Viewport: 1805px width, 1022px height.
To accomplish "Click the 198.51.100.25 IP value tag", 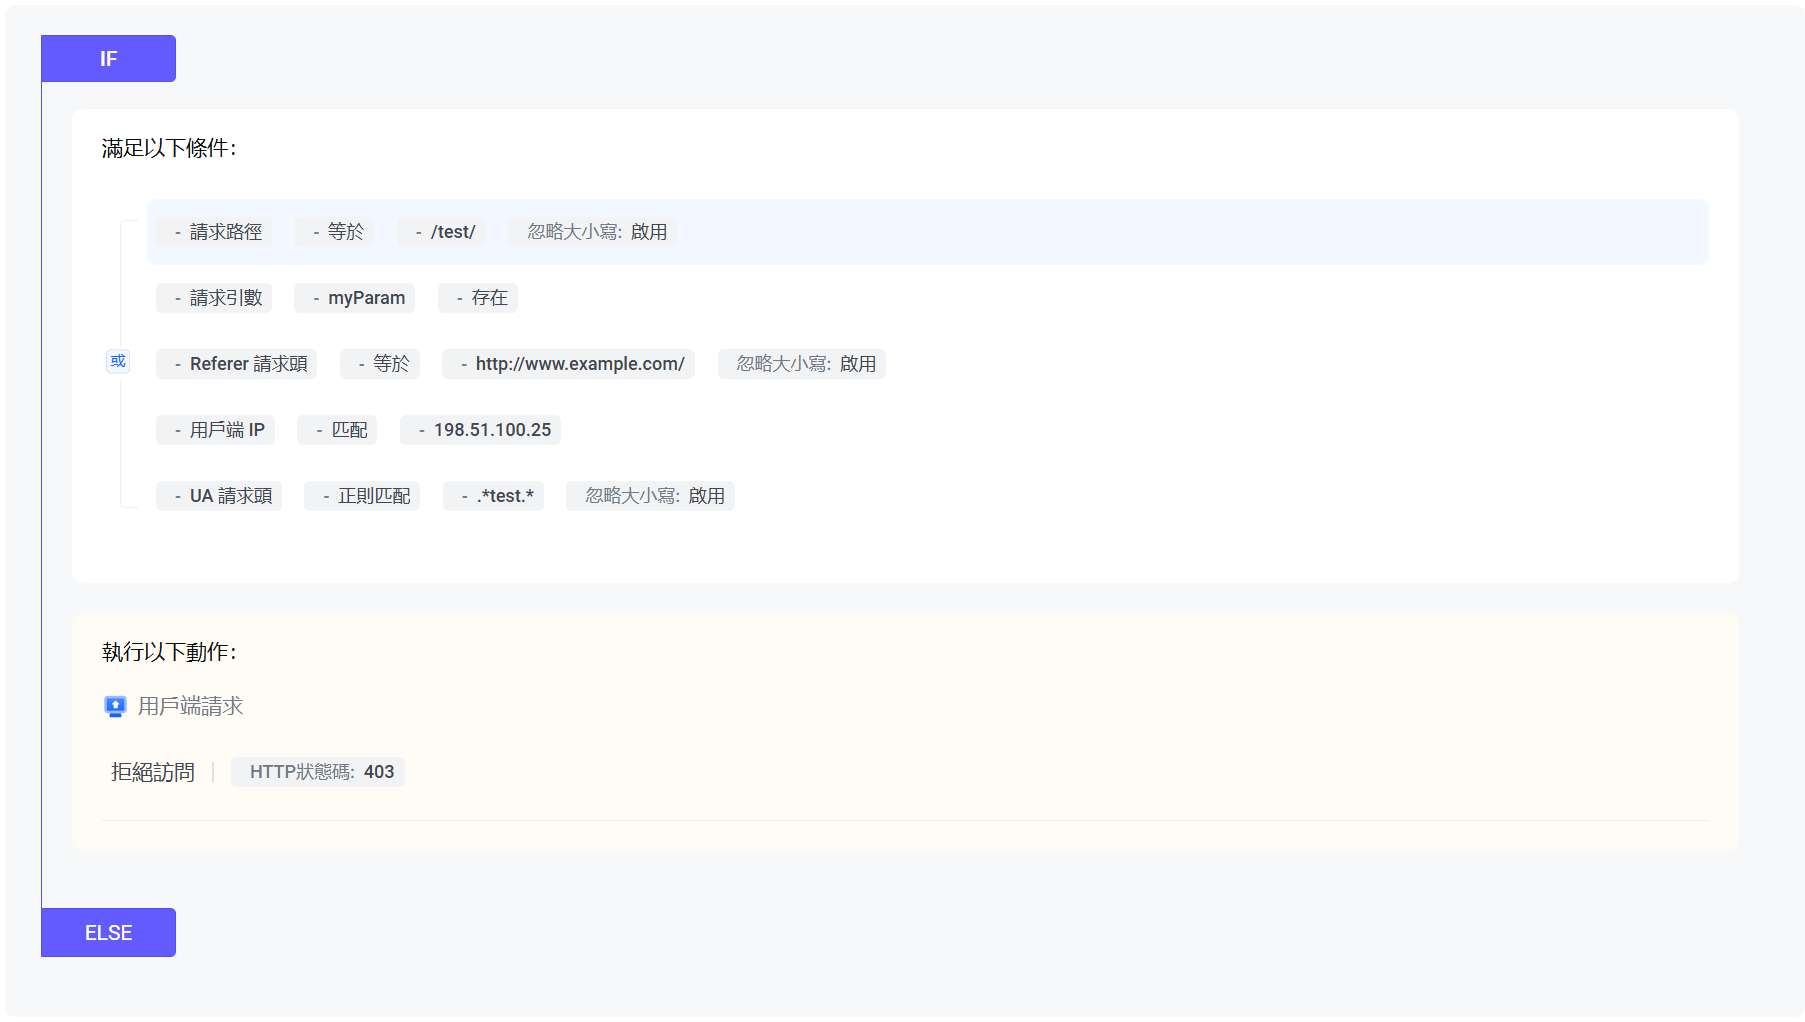I will coord(480,430).
